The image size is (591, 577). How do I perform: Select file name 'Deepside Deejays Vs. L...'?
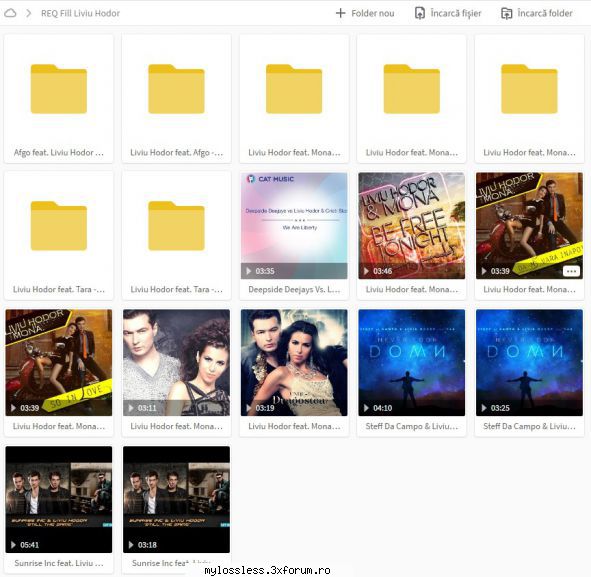294,289
